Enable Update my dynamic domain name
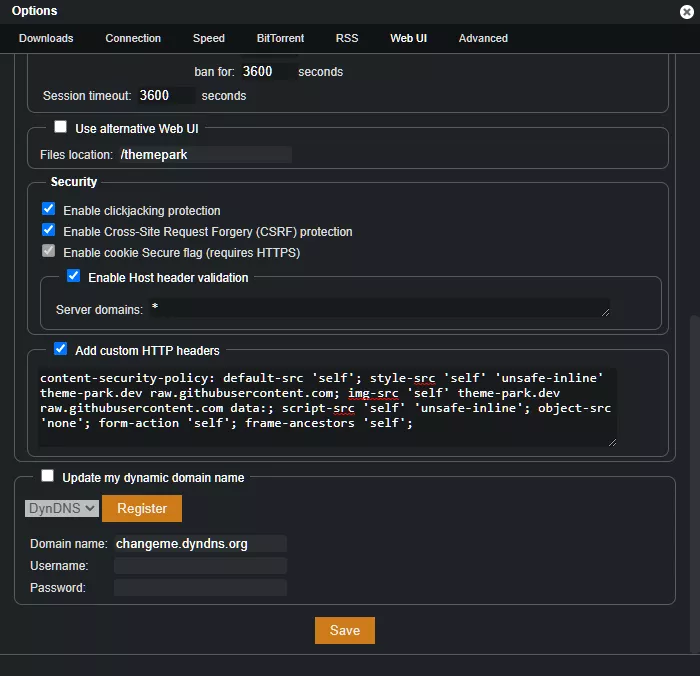This screenshot has height=676, width=700. 48,477
